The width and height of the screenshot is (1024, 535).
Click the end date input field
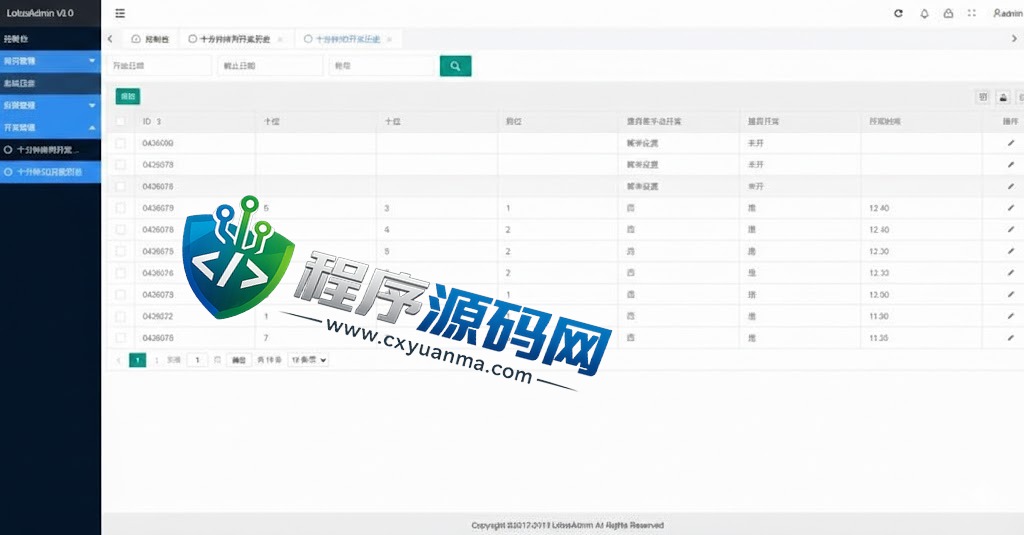270,65
